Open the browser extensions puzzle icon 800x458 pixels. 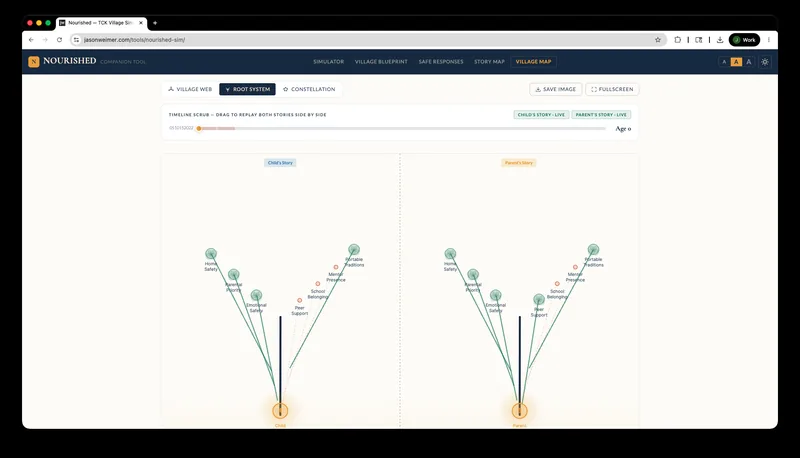[x=678, y=40]
